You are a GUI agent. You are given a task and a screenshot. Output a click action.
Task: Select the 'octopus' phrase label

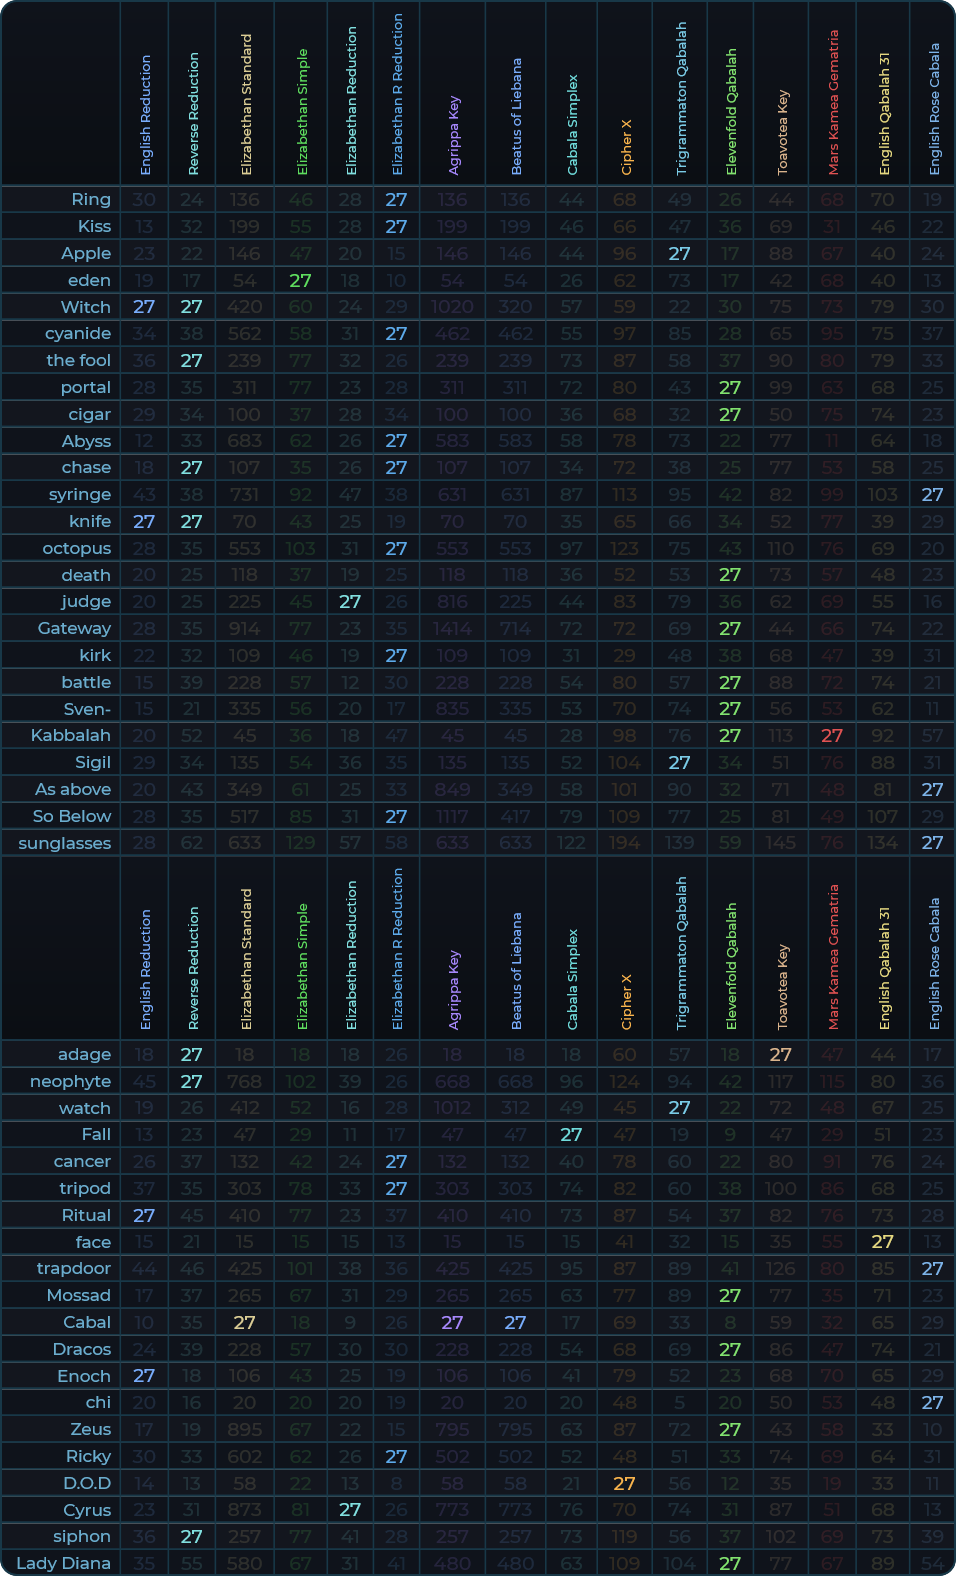(77, 548)
